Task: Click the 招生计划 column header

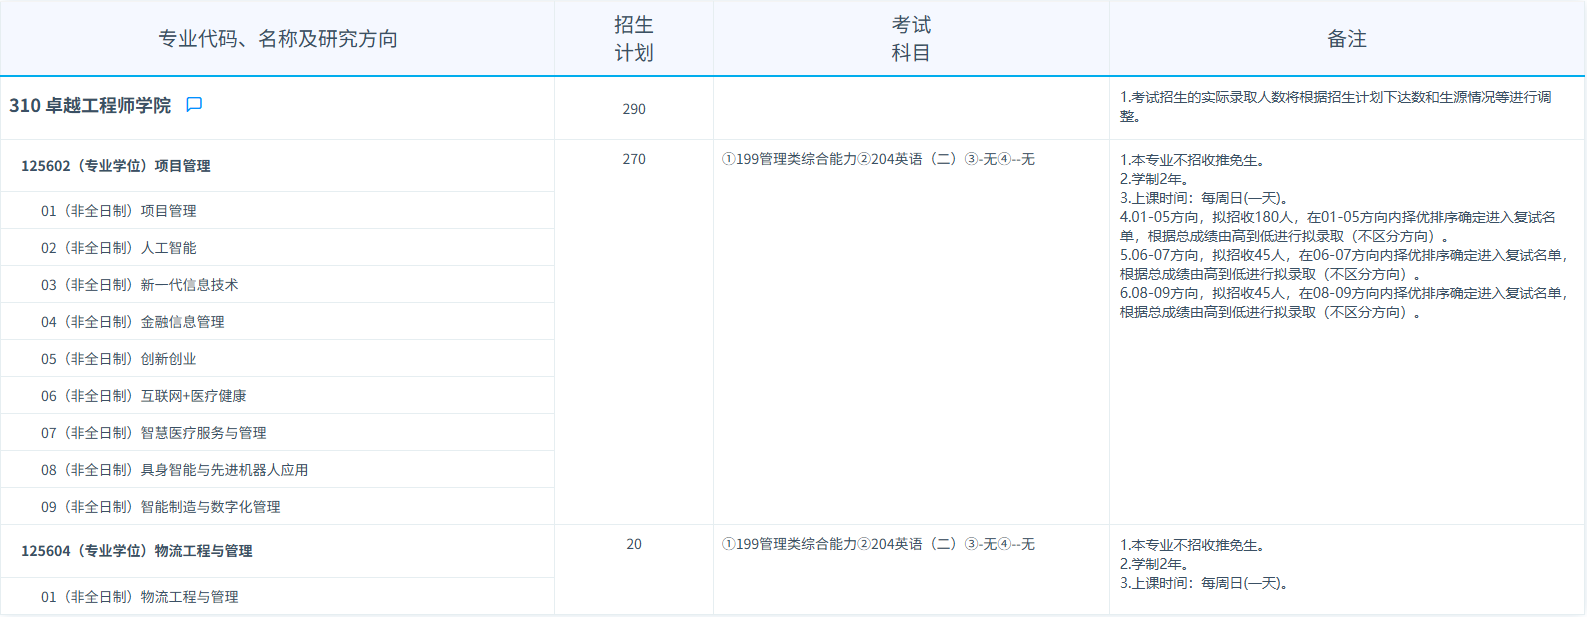Action: (x=634, y=39)
